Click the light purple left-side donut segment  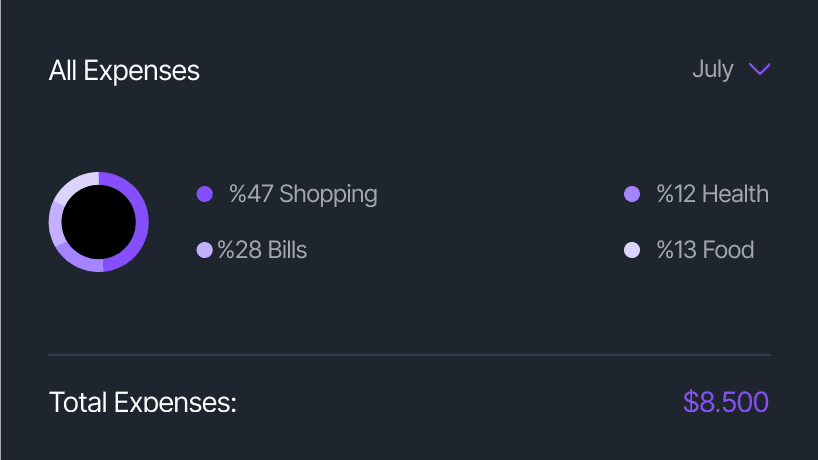(56, 224)
